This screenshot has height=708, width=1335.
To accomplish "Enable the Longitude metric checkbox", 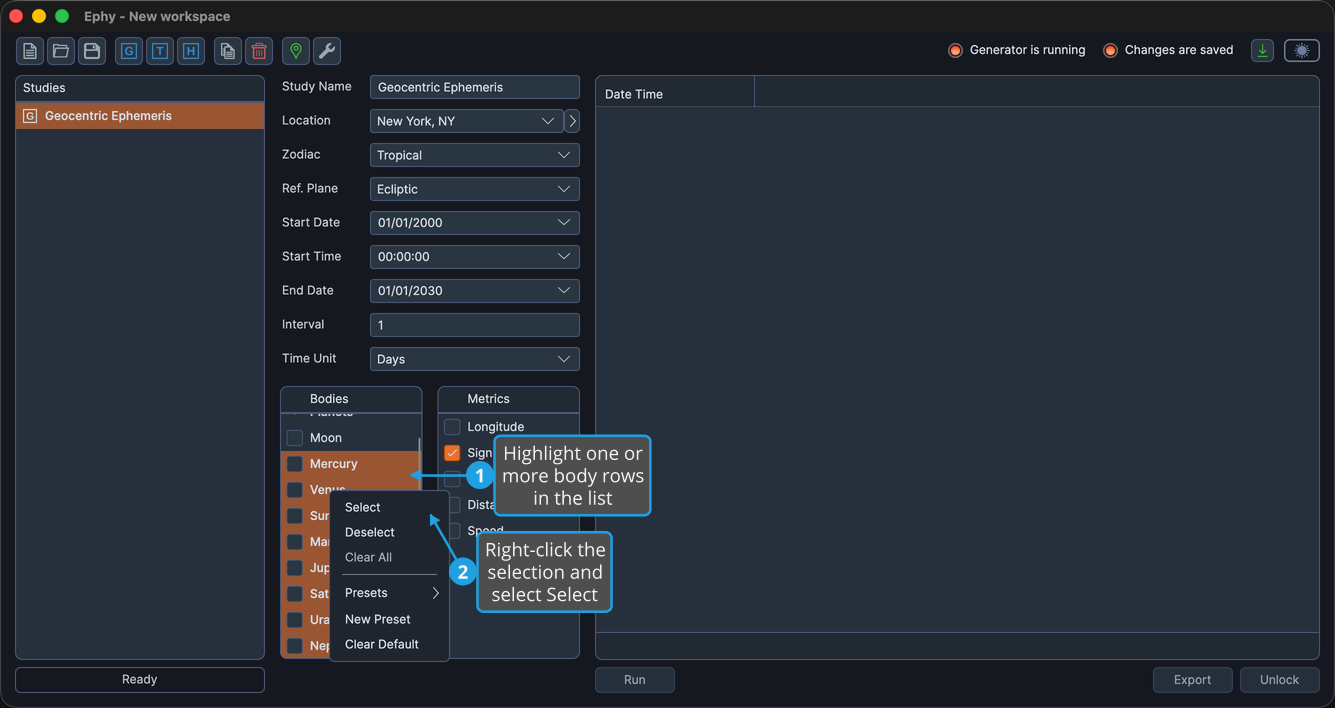I will click(452, 427).
